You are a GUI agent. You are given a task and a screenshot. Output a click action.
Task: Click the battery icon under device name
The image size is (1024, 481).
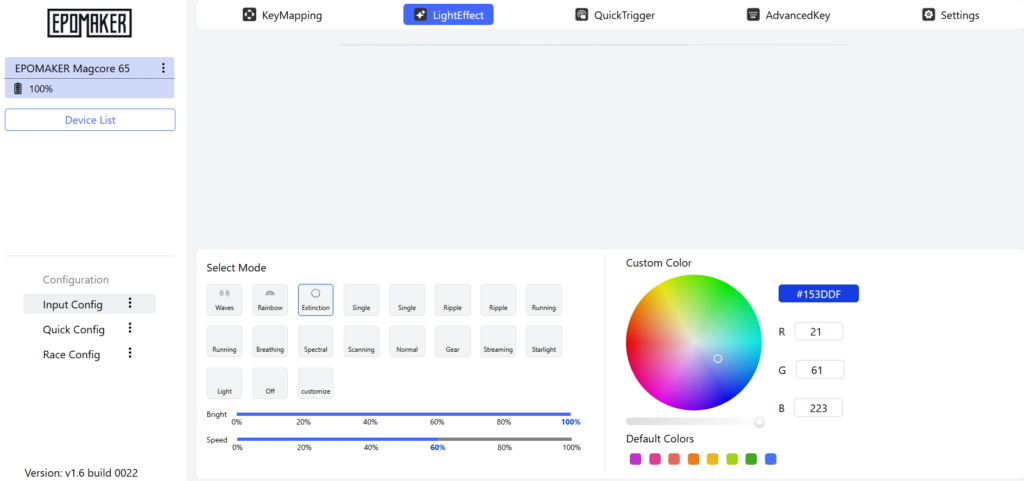[x=18, y=89]
